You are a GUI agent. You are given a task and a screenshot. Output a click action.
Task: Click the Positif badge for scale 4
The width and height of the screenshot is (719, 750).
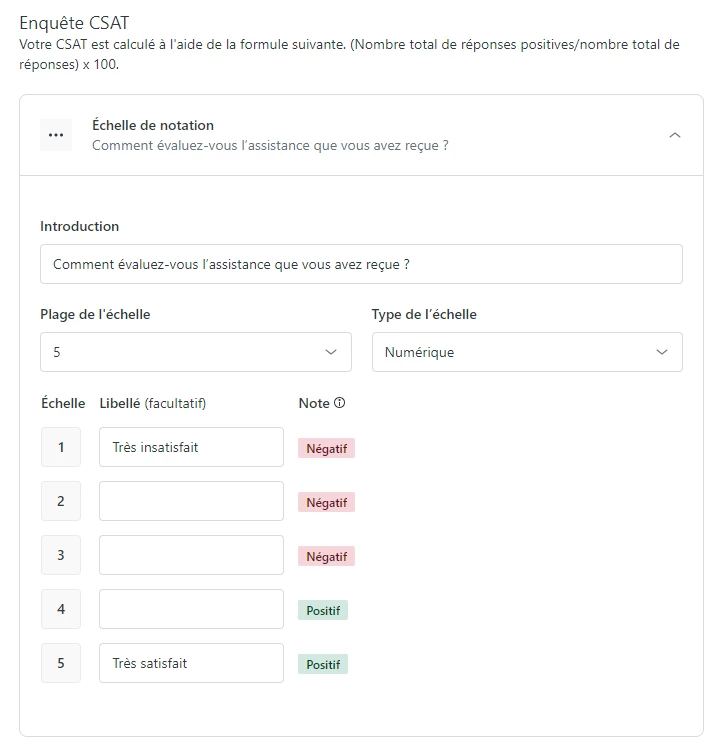pos(323,610)
